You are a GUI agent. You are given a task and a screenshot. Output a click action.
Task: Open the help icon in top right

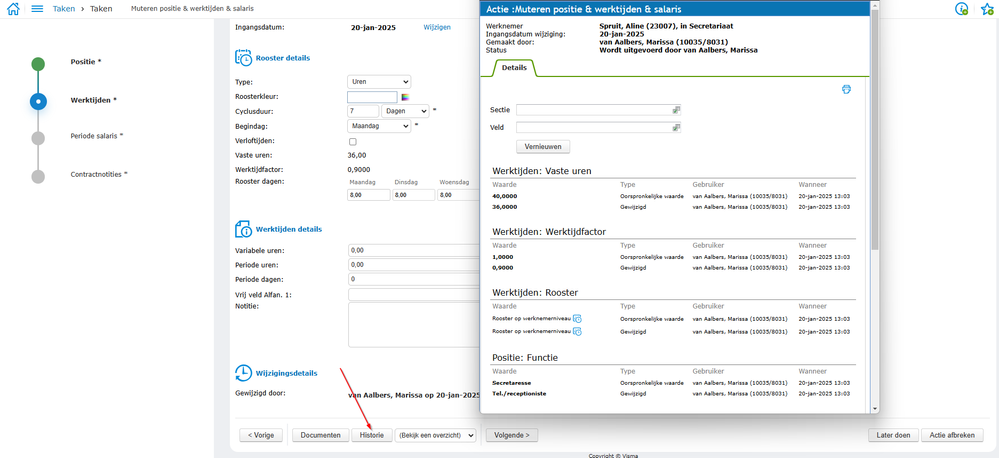pos(962,9)
